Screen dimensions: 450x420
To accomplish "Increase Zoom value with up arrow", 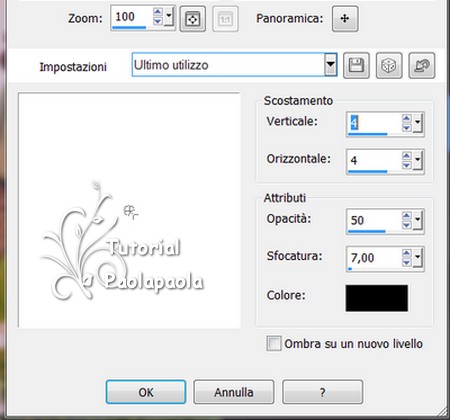I will pos(158,12).
